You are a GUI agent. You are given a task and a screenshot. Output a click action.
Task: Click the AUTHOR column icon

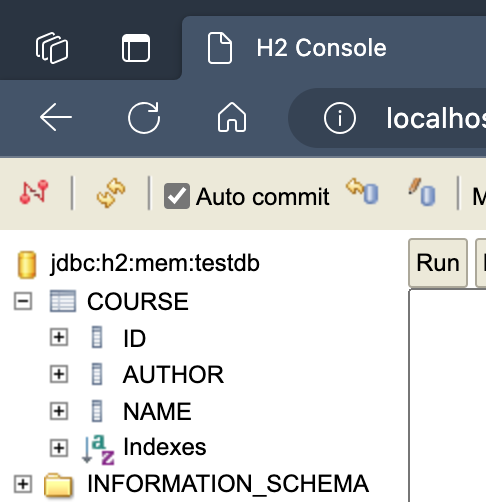tap(97, 374)
